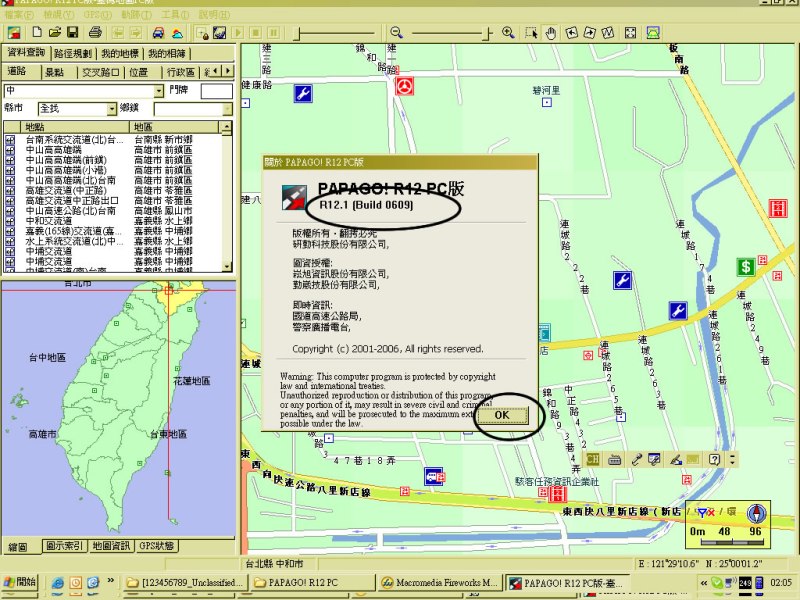The width and height of the screenshot is (800, 600).
Task: Click the question mark on the IME bar
Action: click(x=714, y=459)
